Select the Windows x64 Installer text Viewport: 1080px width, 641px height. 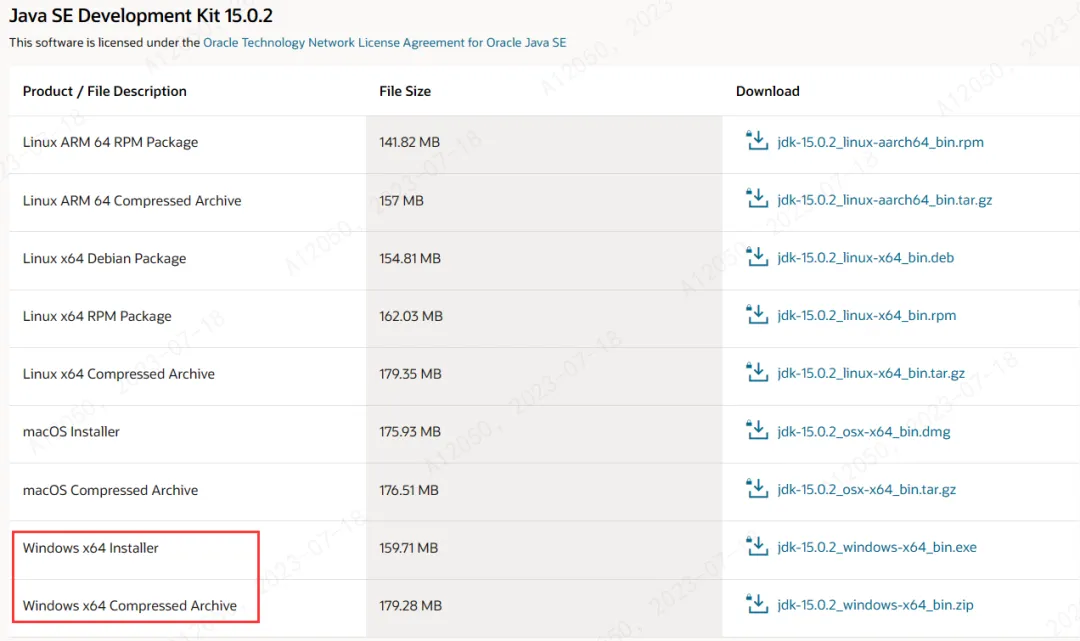[x=90, y=548]
